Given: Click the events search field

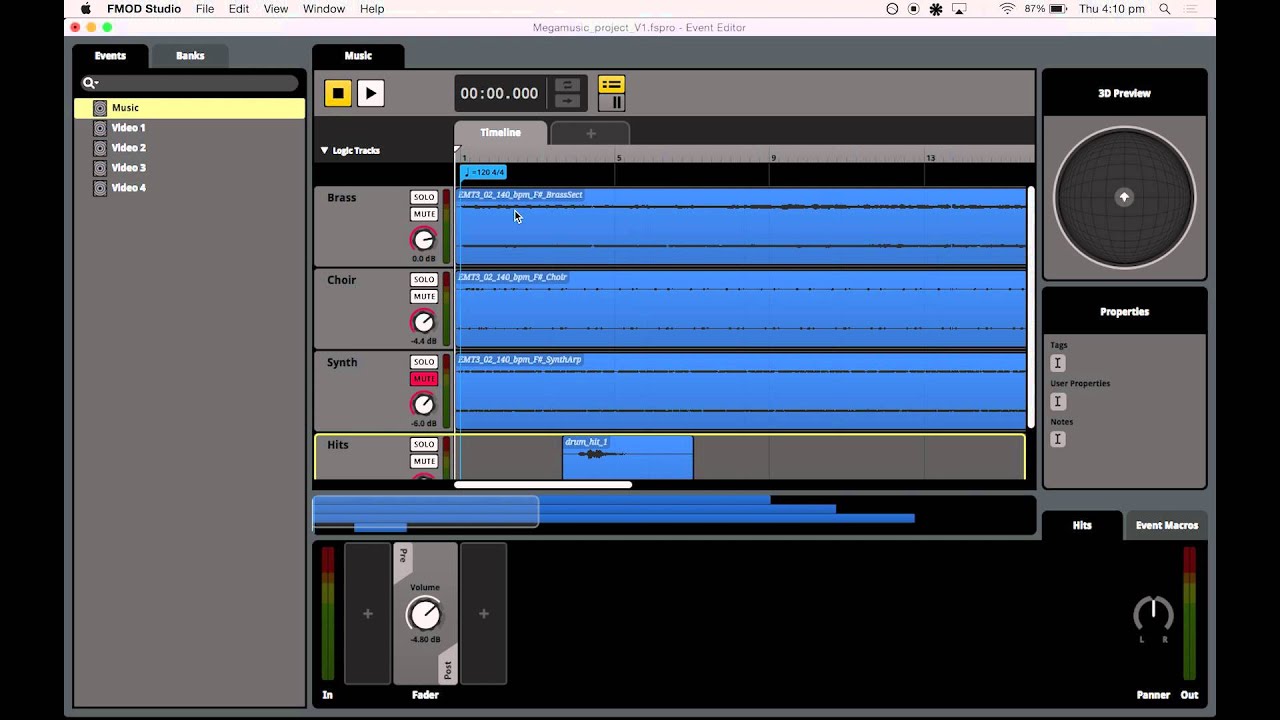Looking at the screenshot, I should [190, 83].
